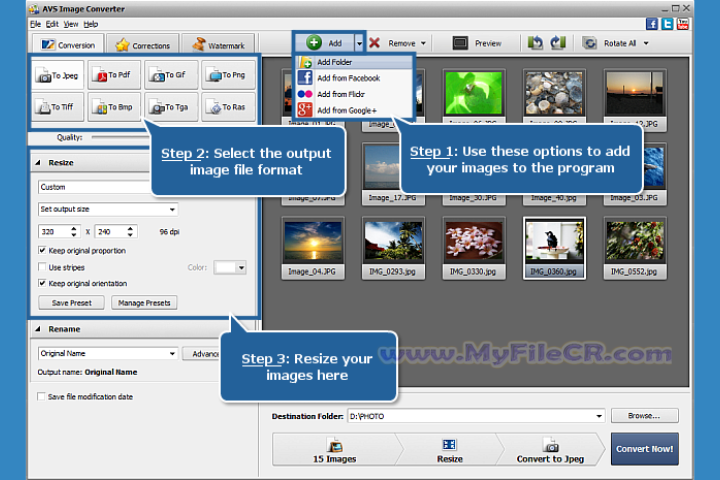Enable the Use stripes checkbox

point(42,267)
